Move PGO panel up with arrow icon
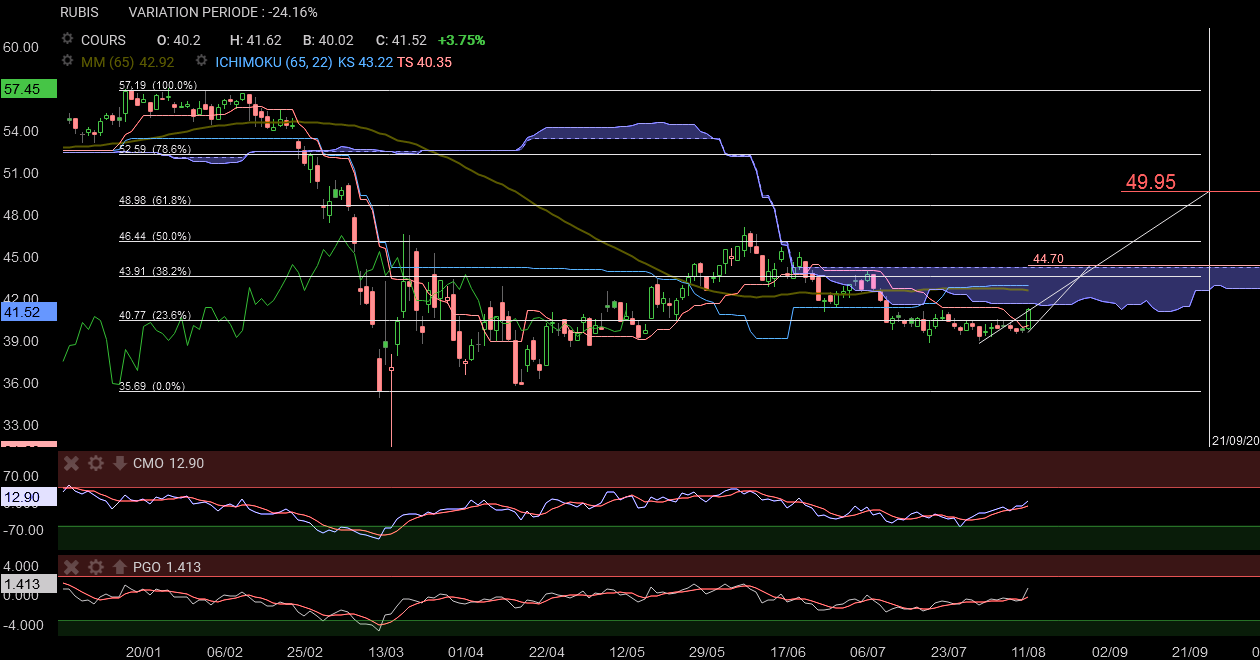Image resolution: width=1260 pixels, height=660 pixels. click(x=119, y=567)
